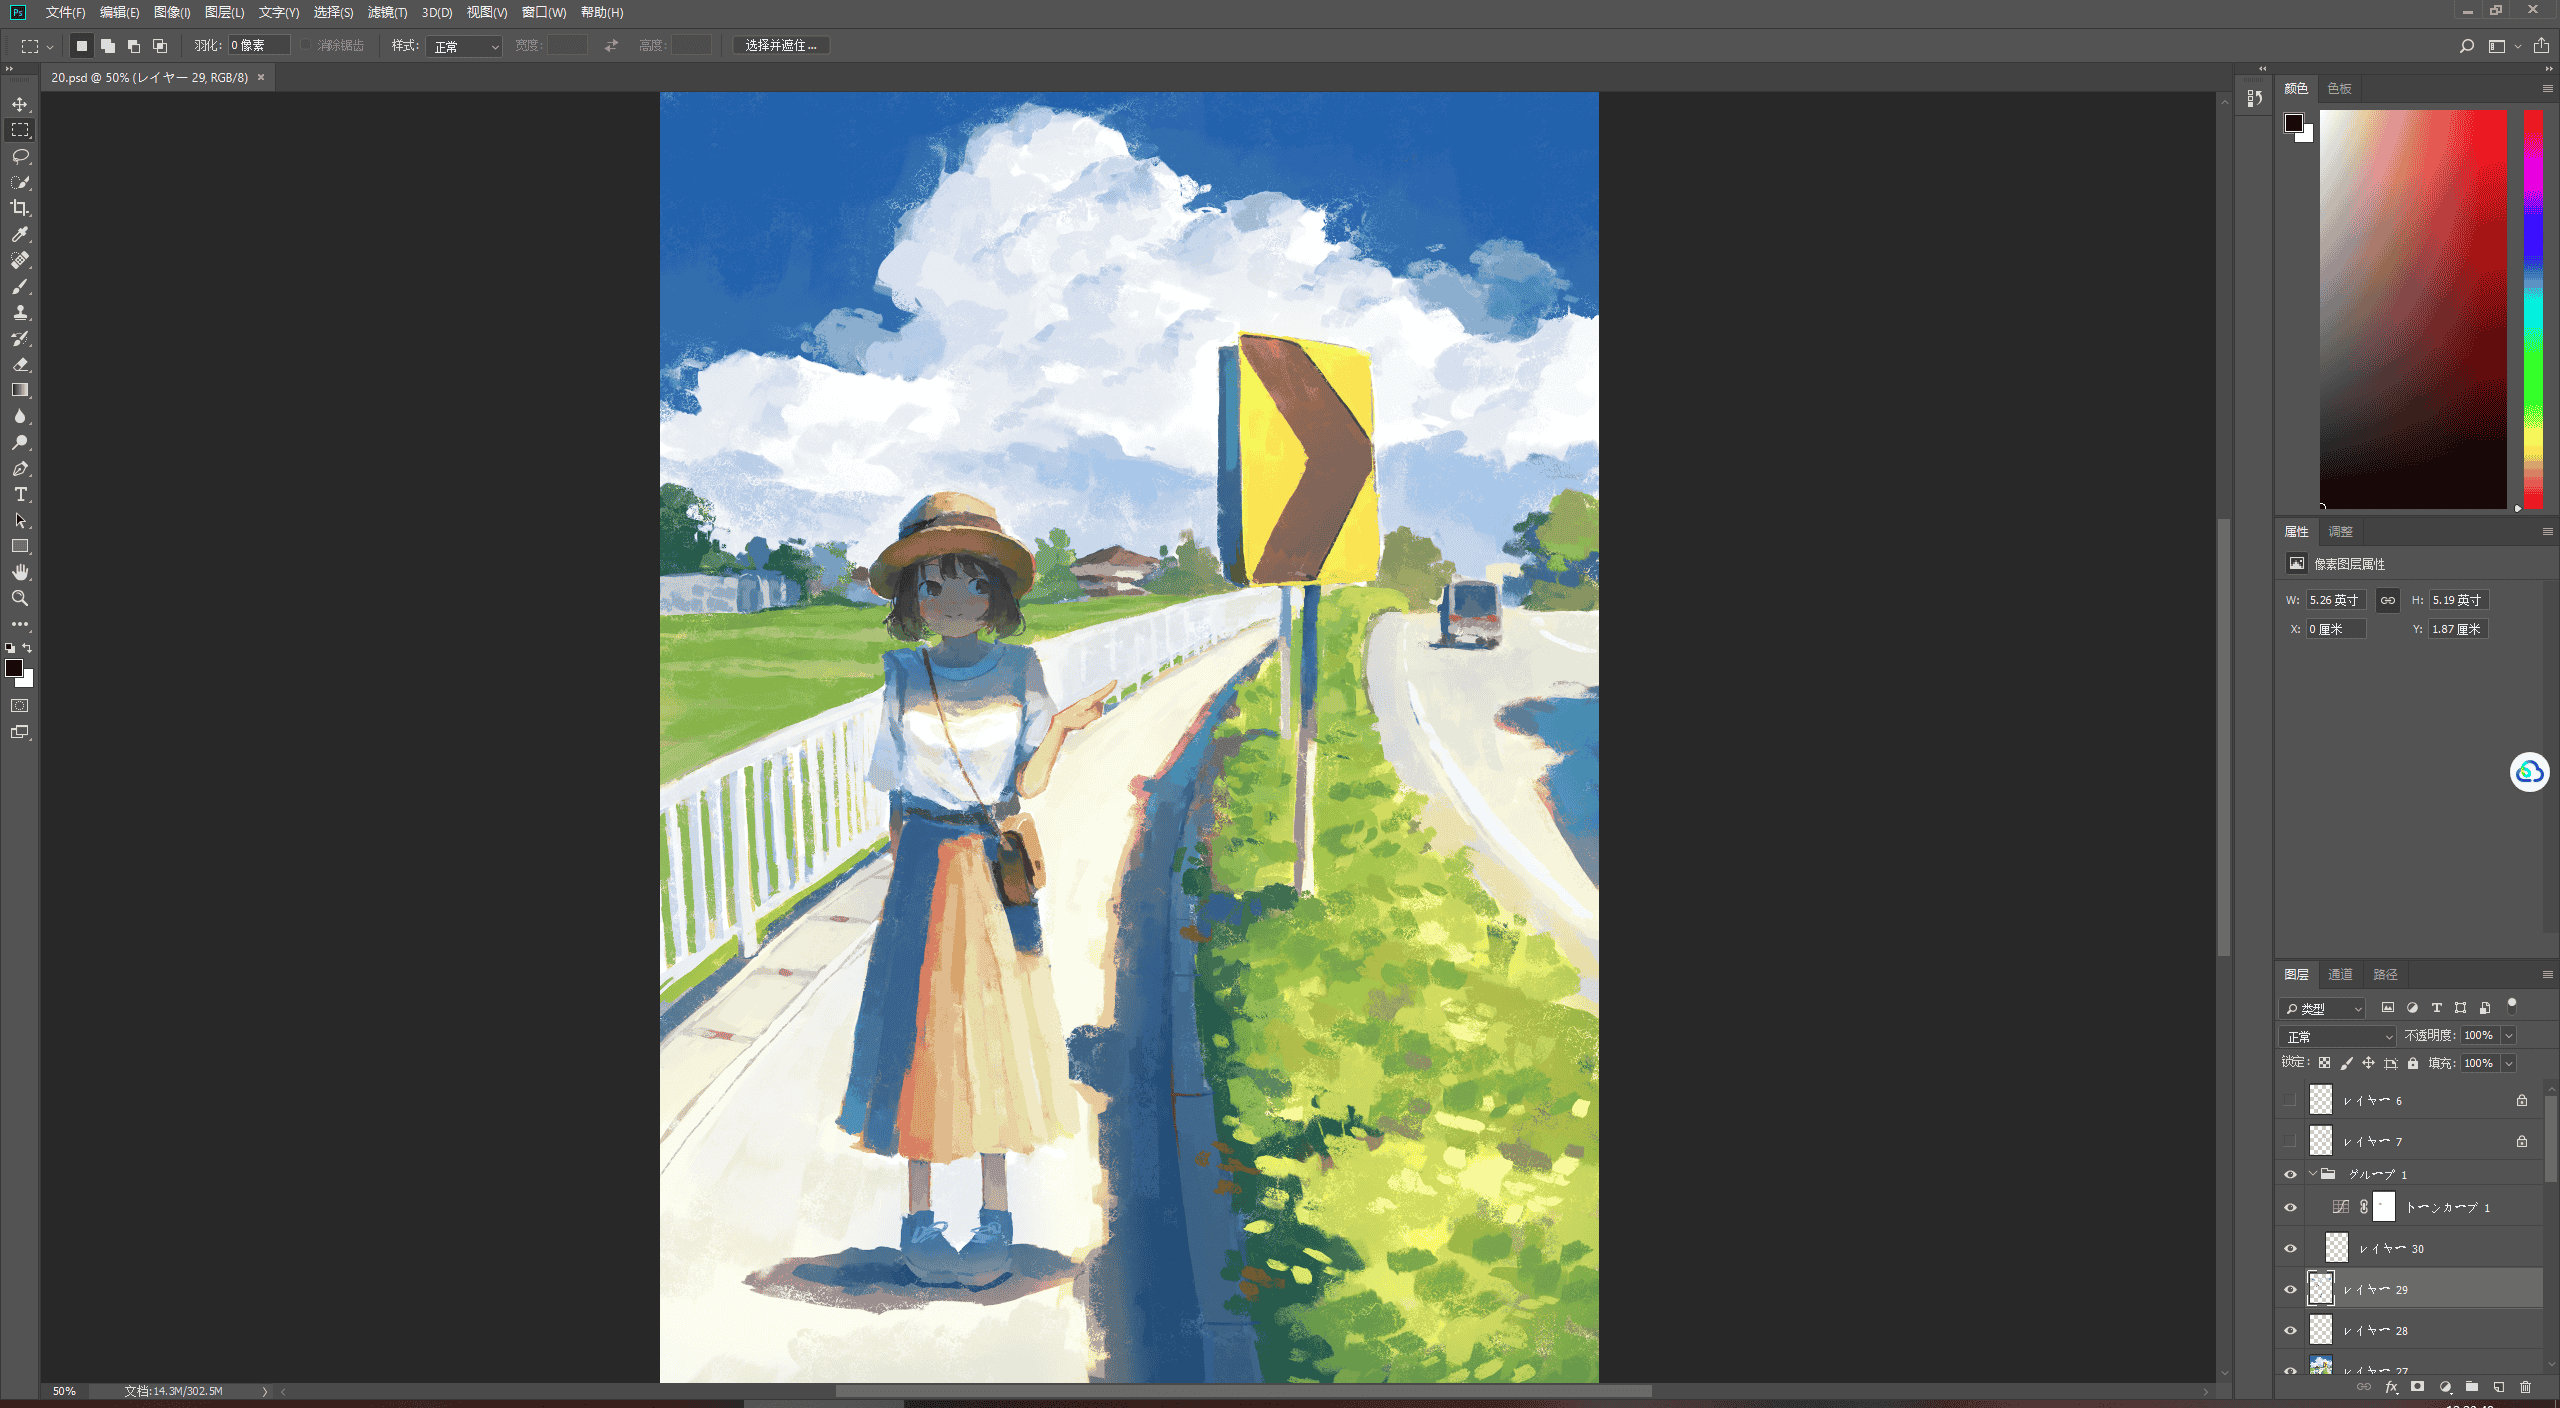Collapse the グループ 1 layer group
Image resolution: width=2560 pixels, height=1408 pixels.
[x=2312, y=1174]
